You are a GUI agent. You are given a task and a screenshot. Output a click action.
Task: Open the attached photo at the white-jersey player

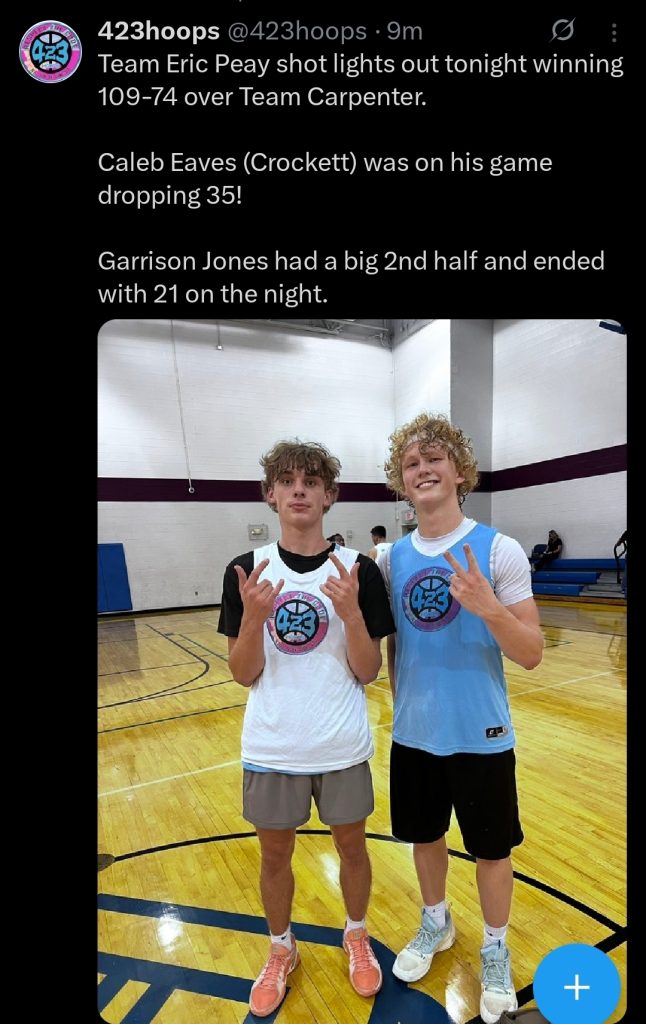pos(304,718)
